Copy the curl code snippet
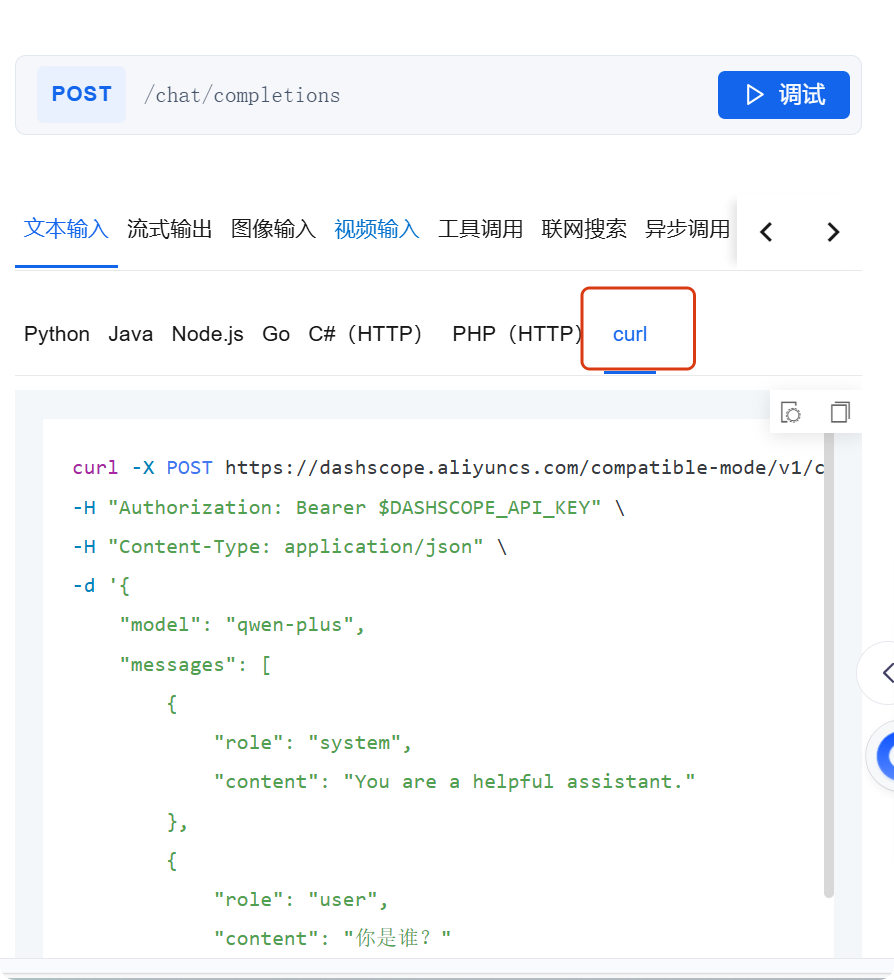This screenshot has width=894, height=980. [840, 411]
